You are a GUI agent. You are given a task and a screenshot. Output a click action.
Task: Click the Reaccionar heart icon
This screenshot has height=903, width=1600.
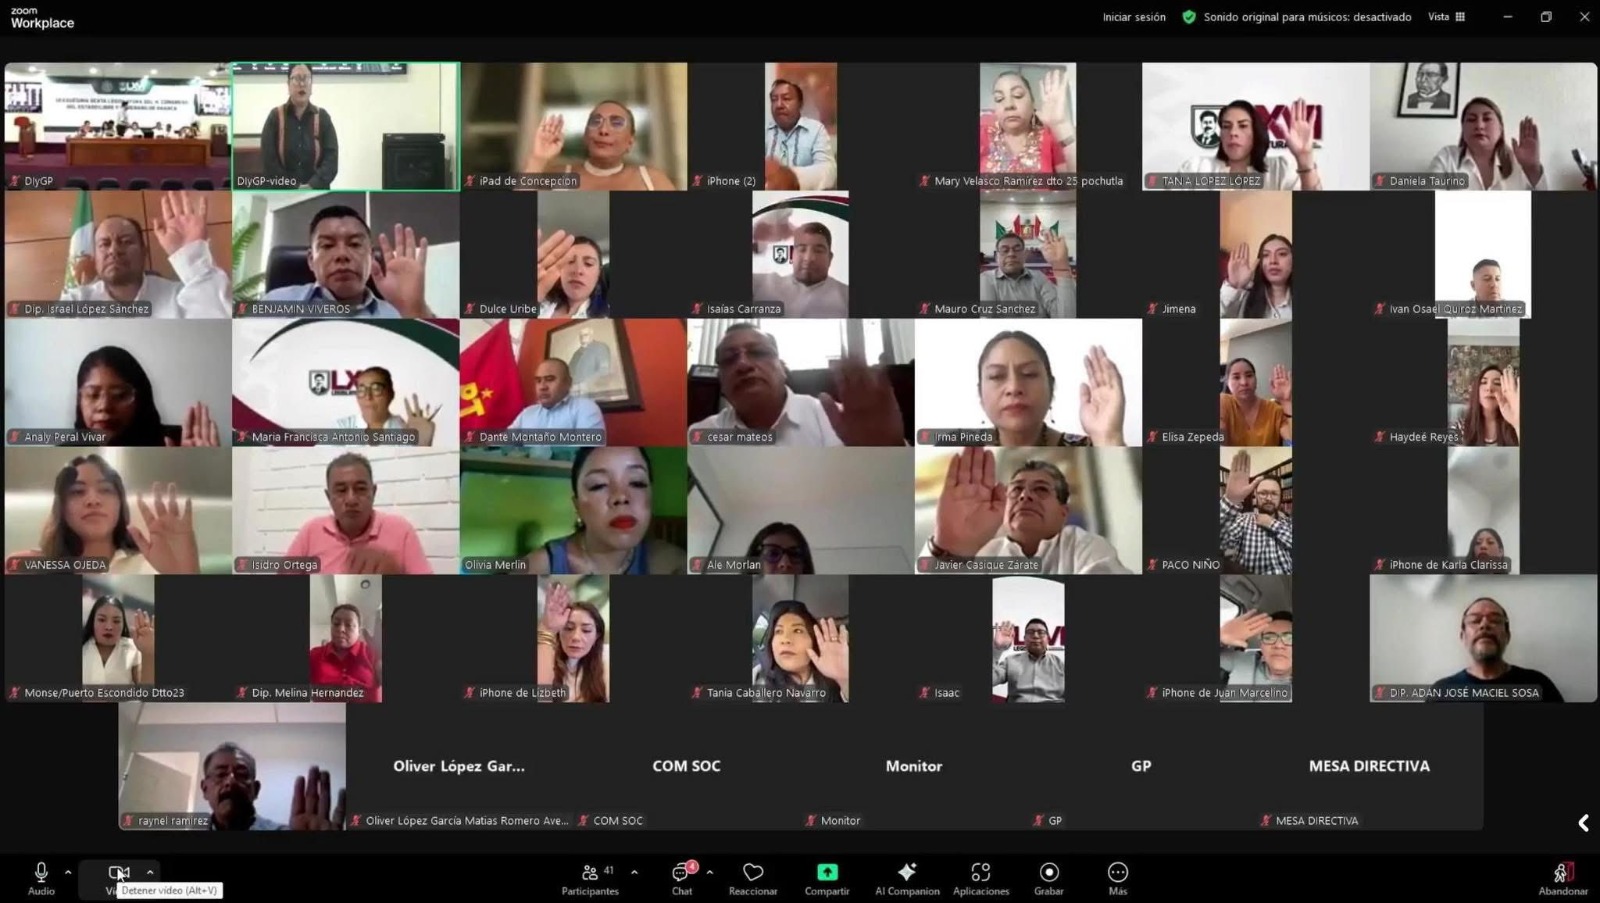tap(753, 877)
